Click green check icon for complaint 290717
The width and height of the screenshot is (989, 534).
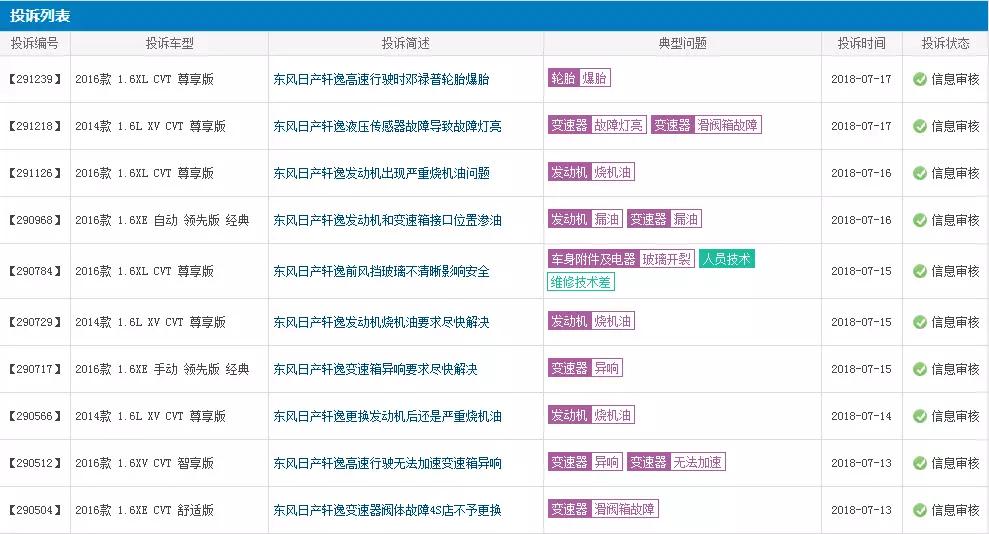point(920,369)
